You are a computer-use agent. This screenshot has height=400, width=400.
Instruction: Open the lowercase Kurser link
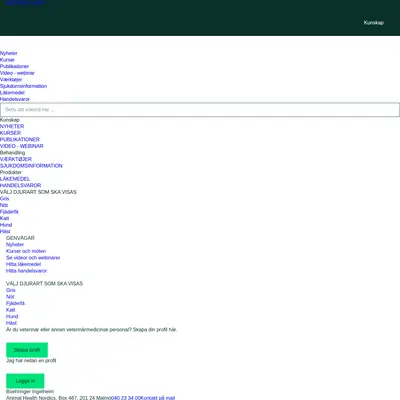tap(7, 60)
